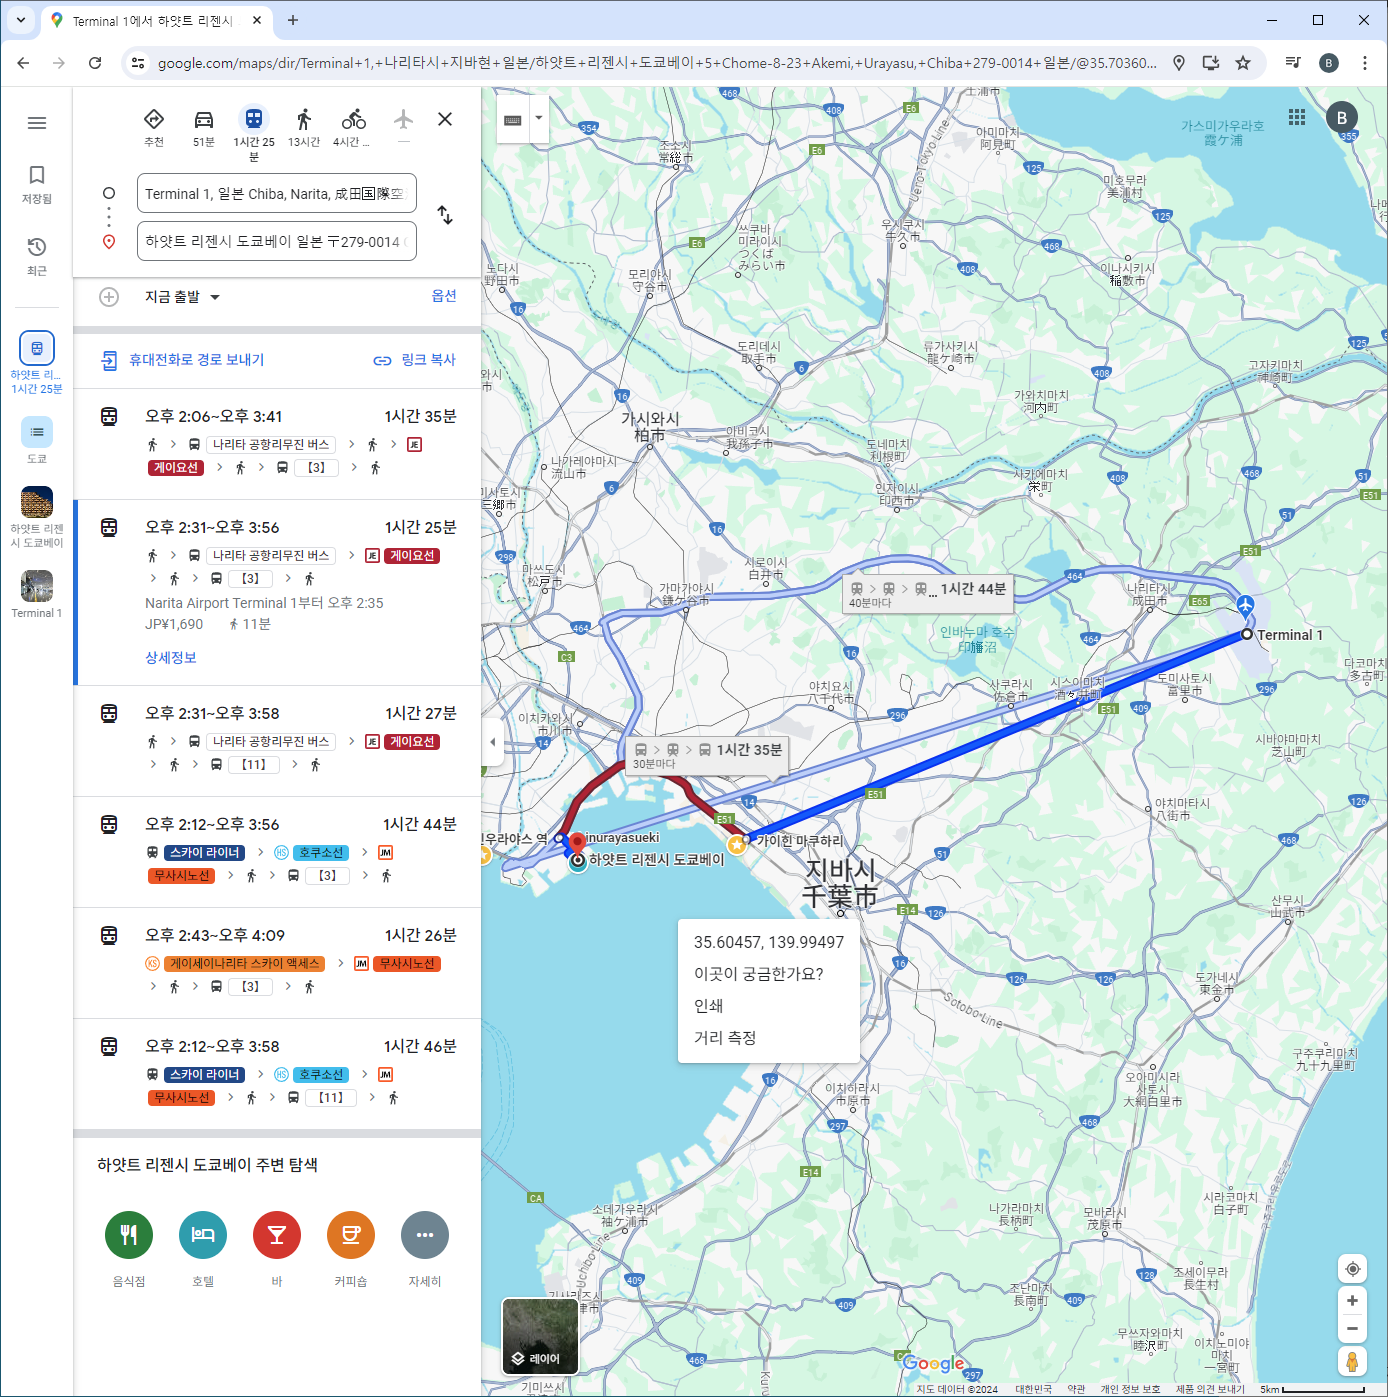Viewport: 1388px width, 1397px height.
Task: Select the walking mode showing 13시간
Action: point(304,128)
